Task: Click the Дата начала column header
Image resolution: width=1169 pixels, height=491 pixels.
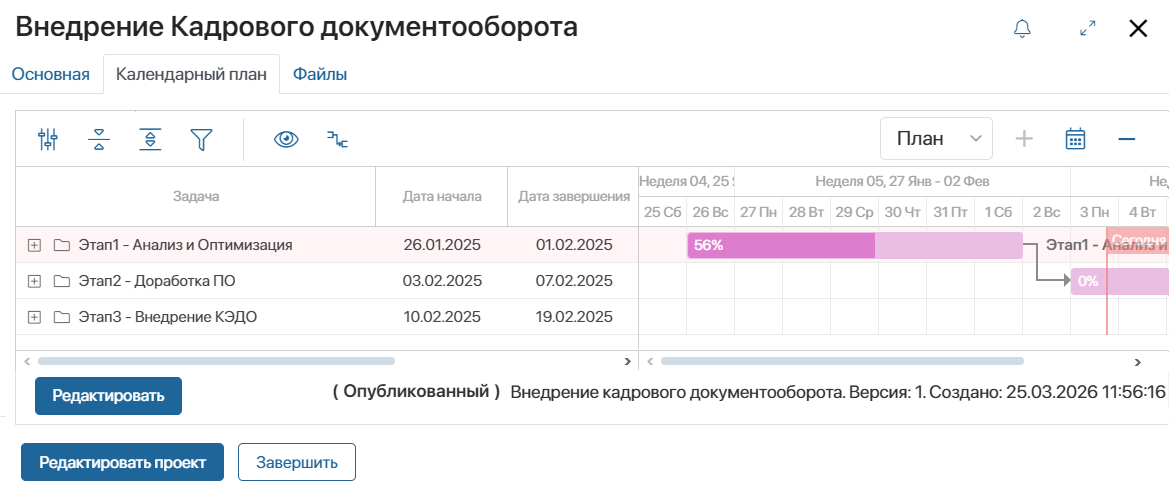Action: [x=442, y=197]
